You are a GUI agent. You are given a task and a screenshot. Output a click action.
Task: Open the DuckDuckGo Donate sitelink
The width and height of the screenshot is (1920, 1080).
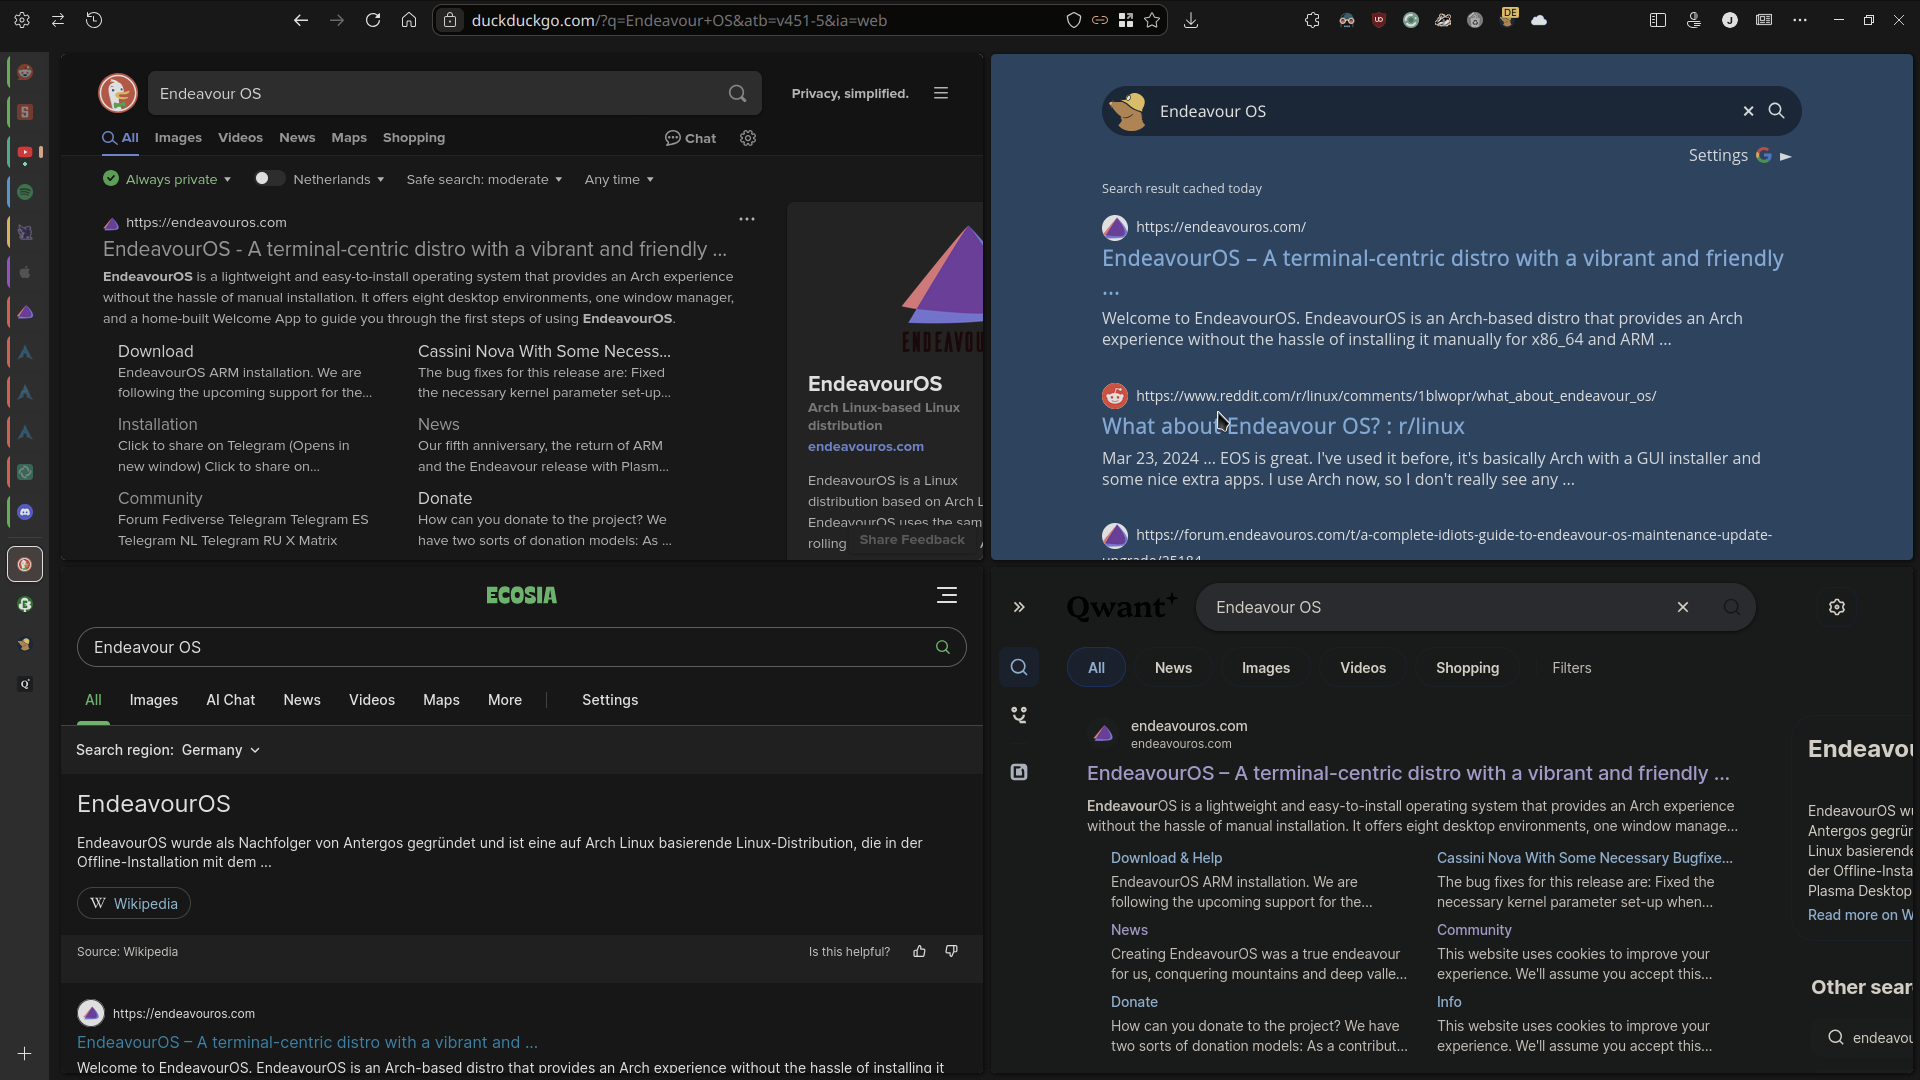[x=445, y=498]
